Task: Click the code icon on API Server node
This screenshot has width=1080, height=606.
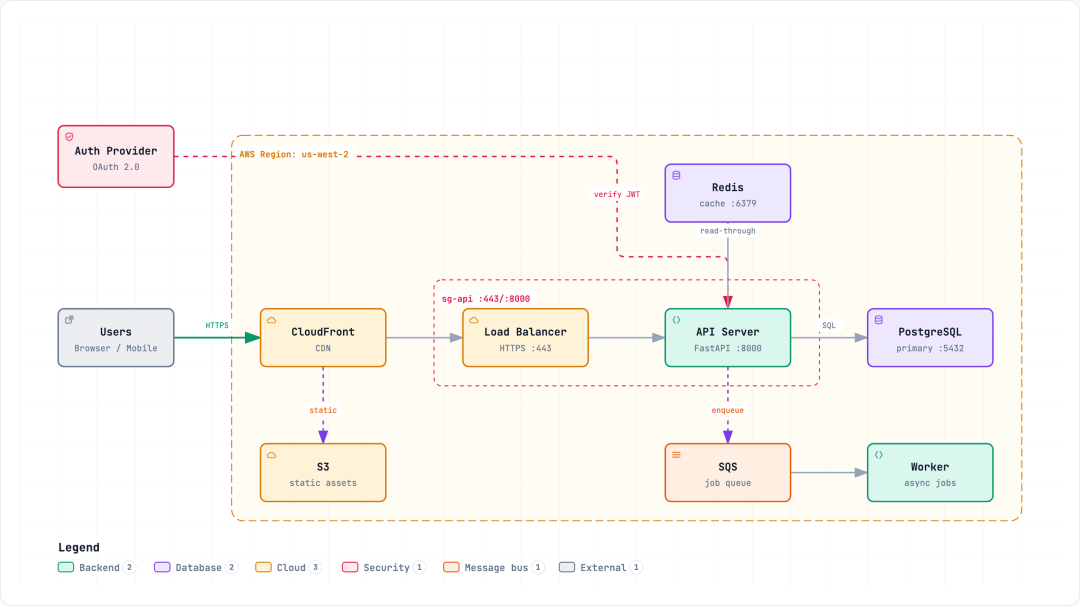Action: pos(676,320)
